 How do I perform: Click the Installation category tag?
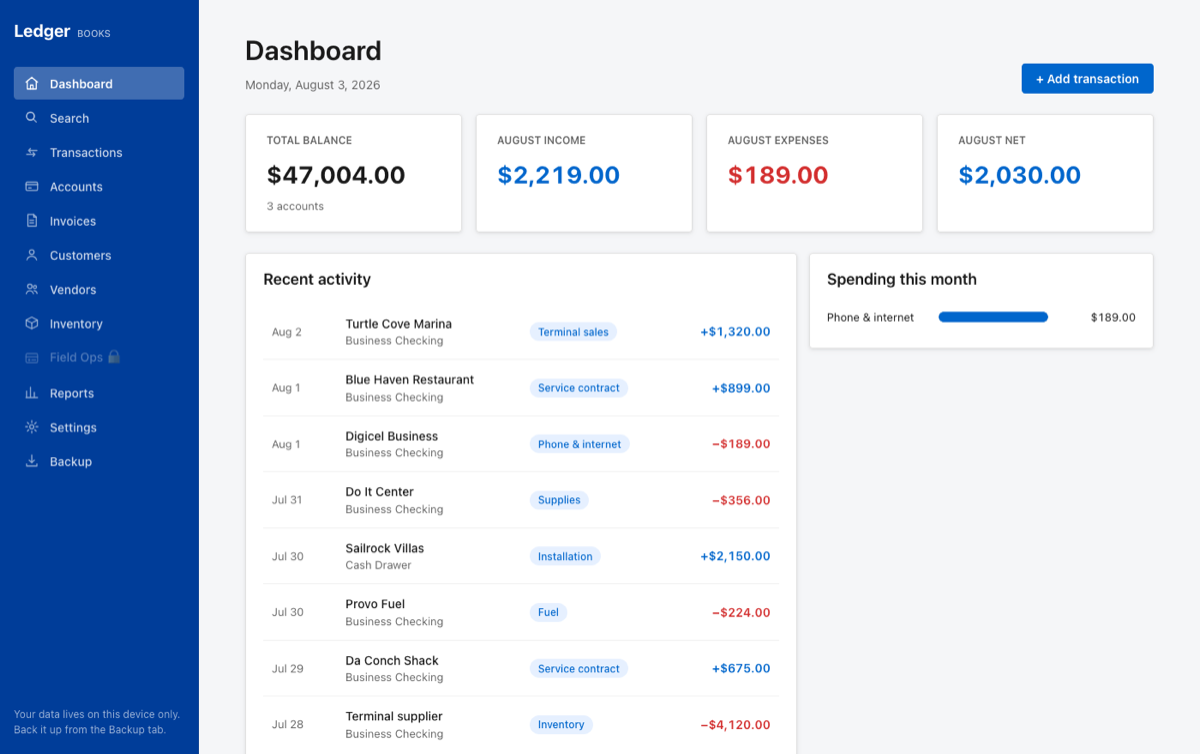565,556
